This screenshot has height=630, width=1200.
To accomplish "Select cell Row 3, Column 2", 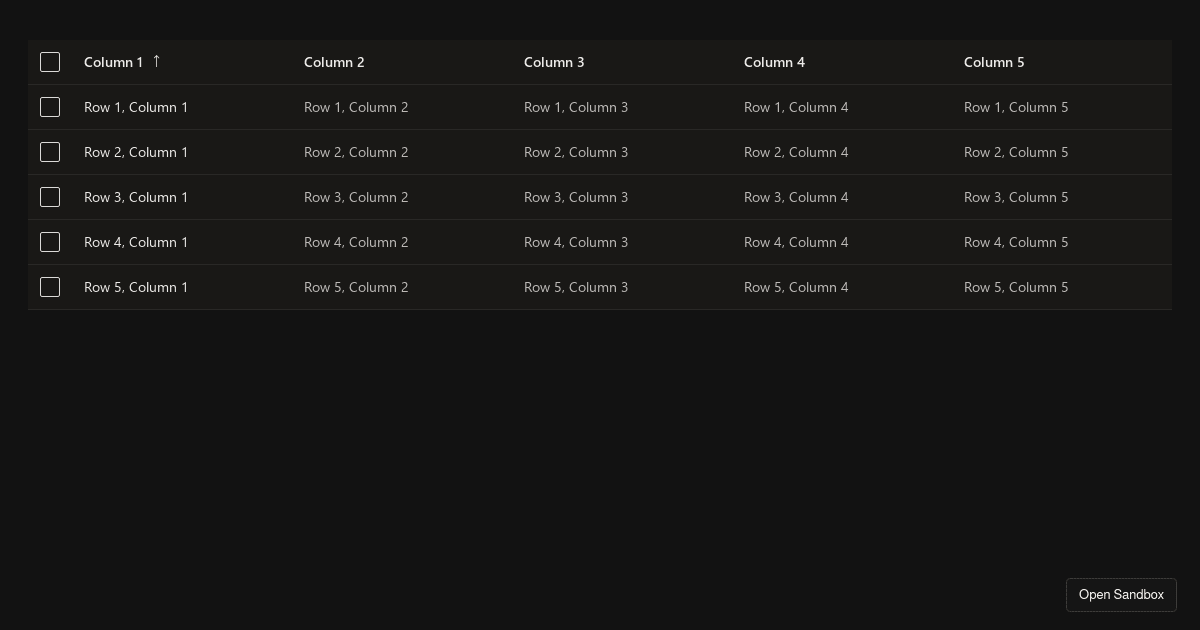I will [x=356, y=197].
